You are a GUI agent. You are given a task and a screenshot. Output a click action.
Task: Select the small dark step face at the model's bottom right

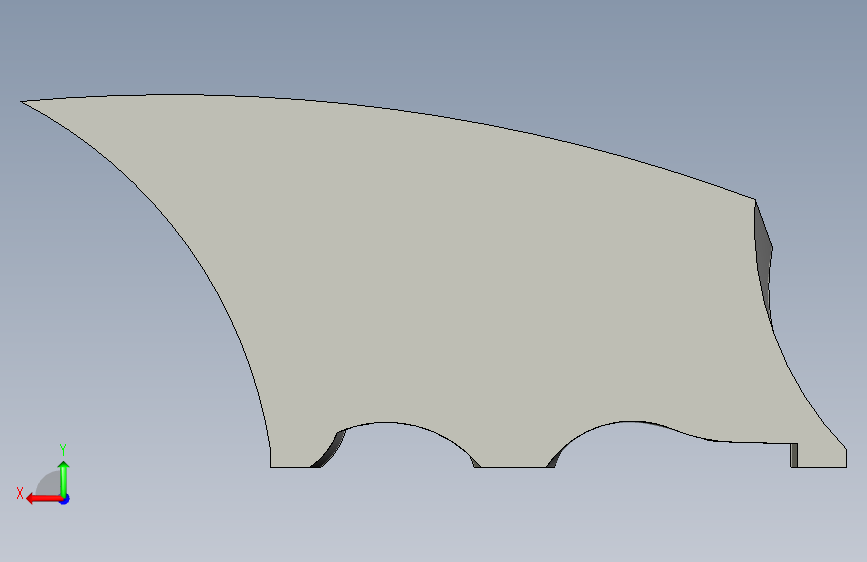[x=794, y=455]
